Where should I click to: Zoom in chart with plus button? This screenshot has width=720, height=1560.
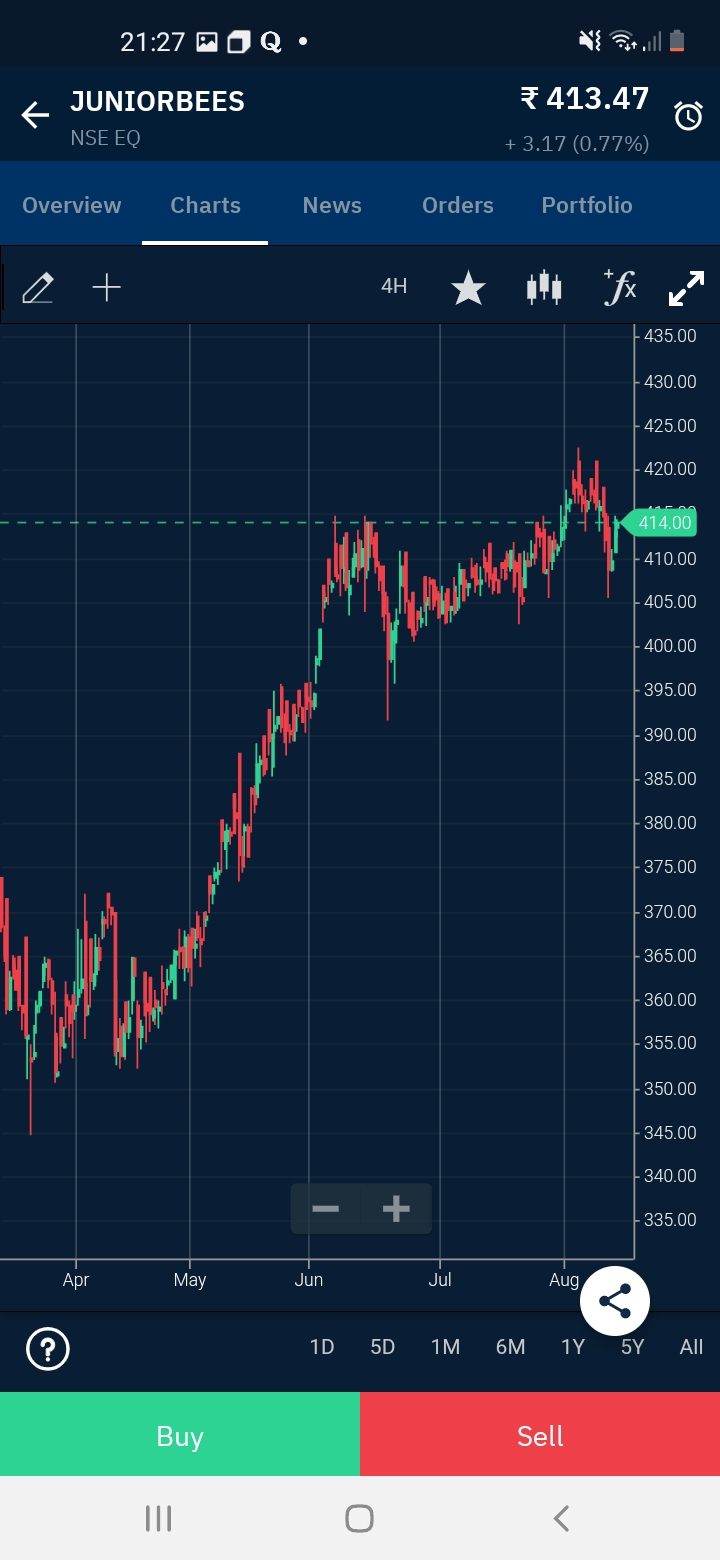point(396,1209)
